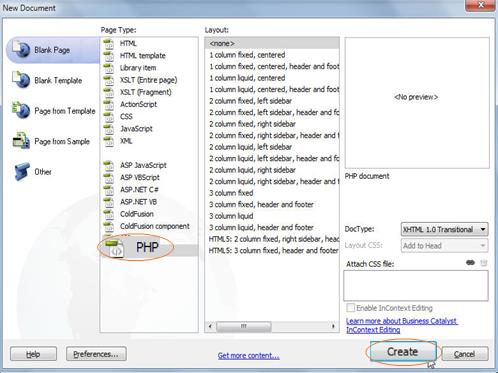Open the Layout CSS dropdown
Screen dimensions: 498x373
click(444, 246)
